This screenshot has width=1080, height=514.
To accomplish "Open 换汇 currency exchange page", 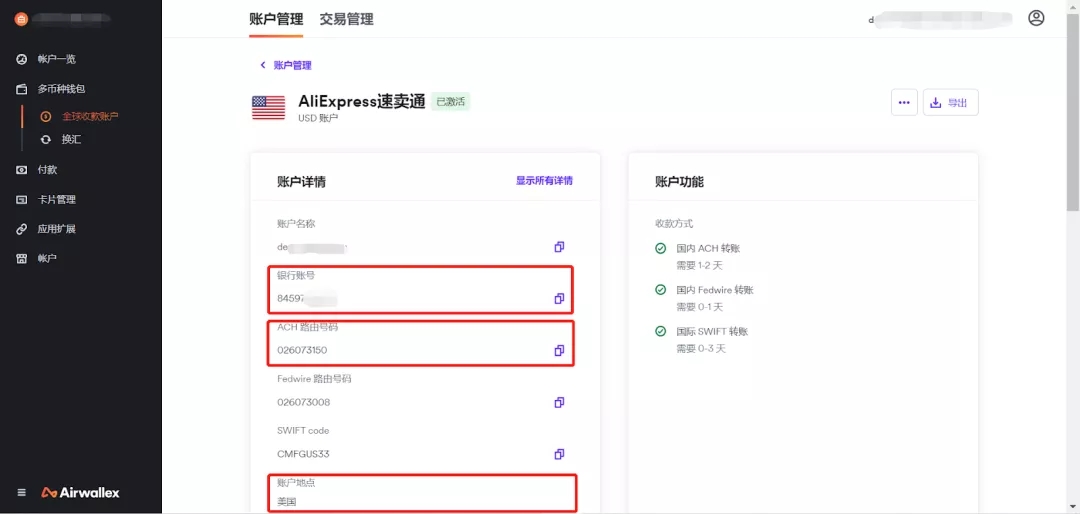I will [x=71, y=139].
